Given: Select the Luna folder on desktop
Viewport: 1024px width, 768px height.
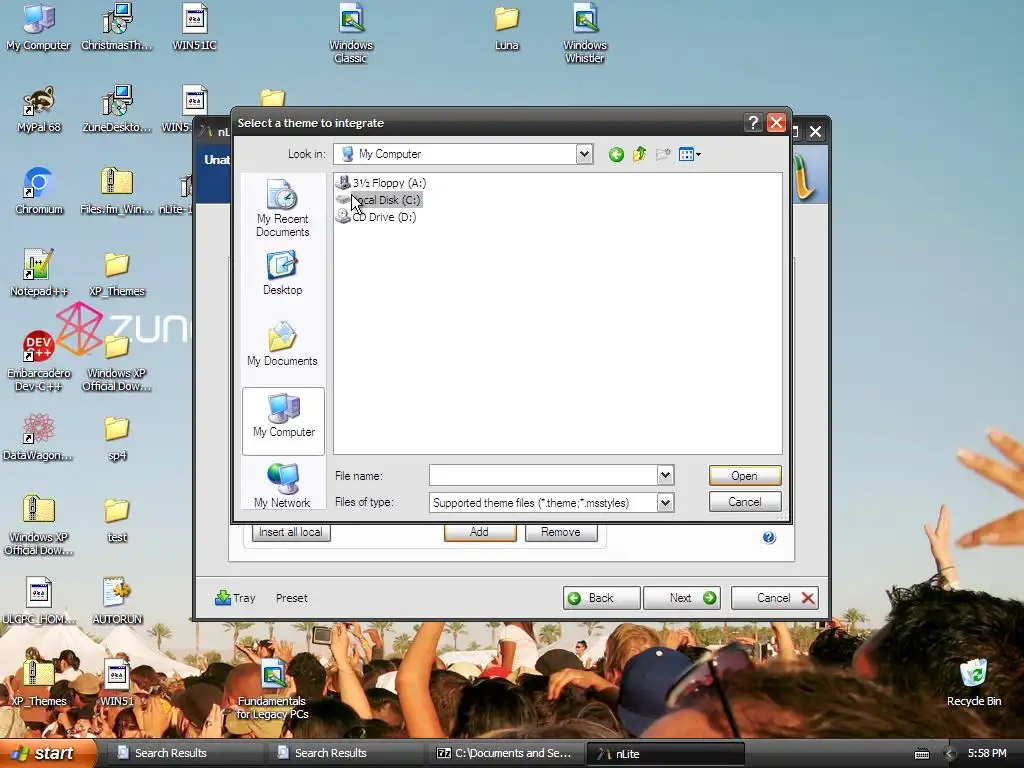Looking at the screenshot, I should coord(507,27).
